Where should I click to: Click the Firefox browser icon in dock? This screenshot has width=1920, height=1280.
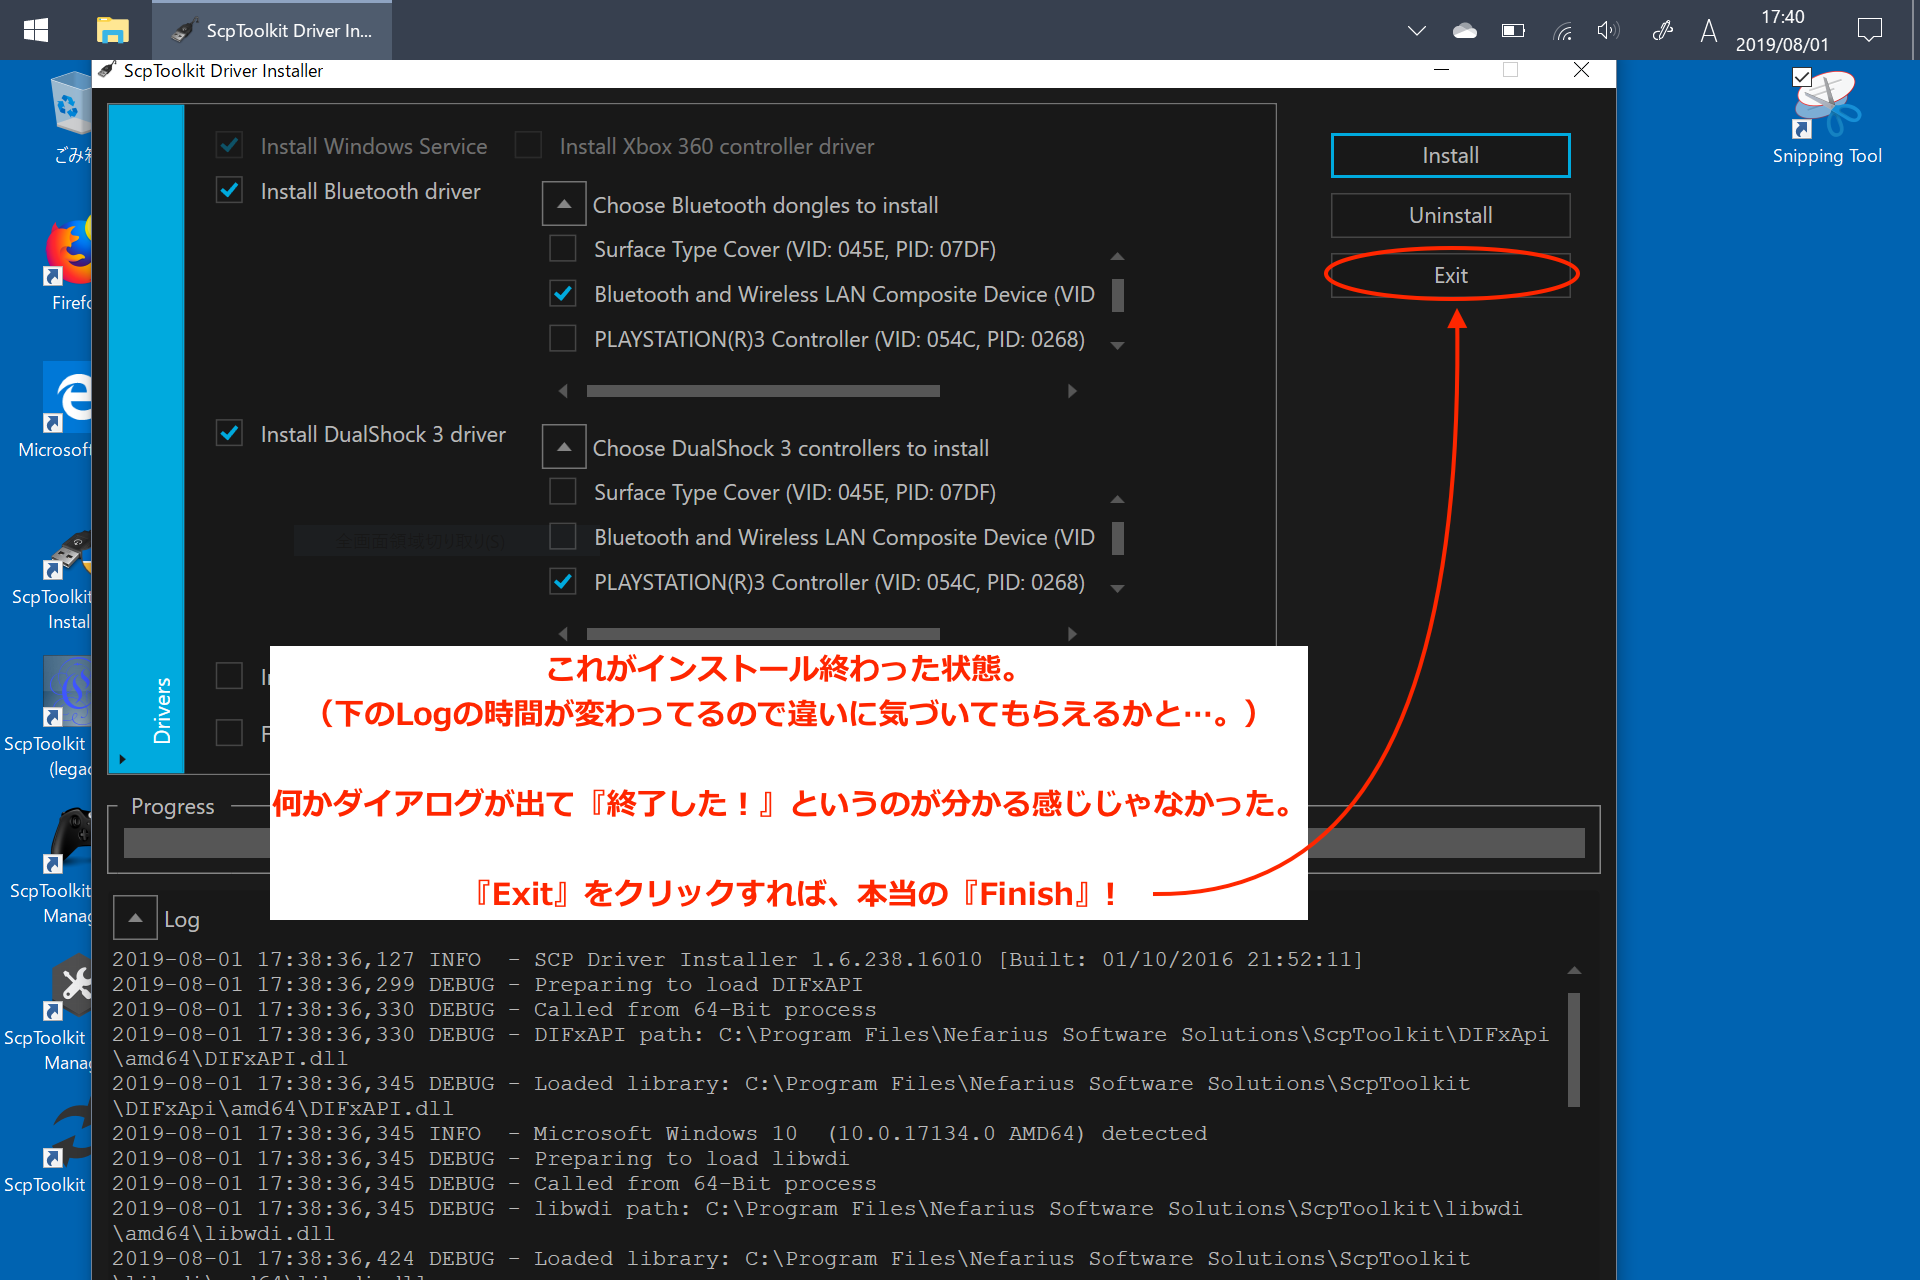(x=57, y=257)
